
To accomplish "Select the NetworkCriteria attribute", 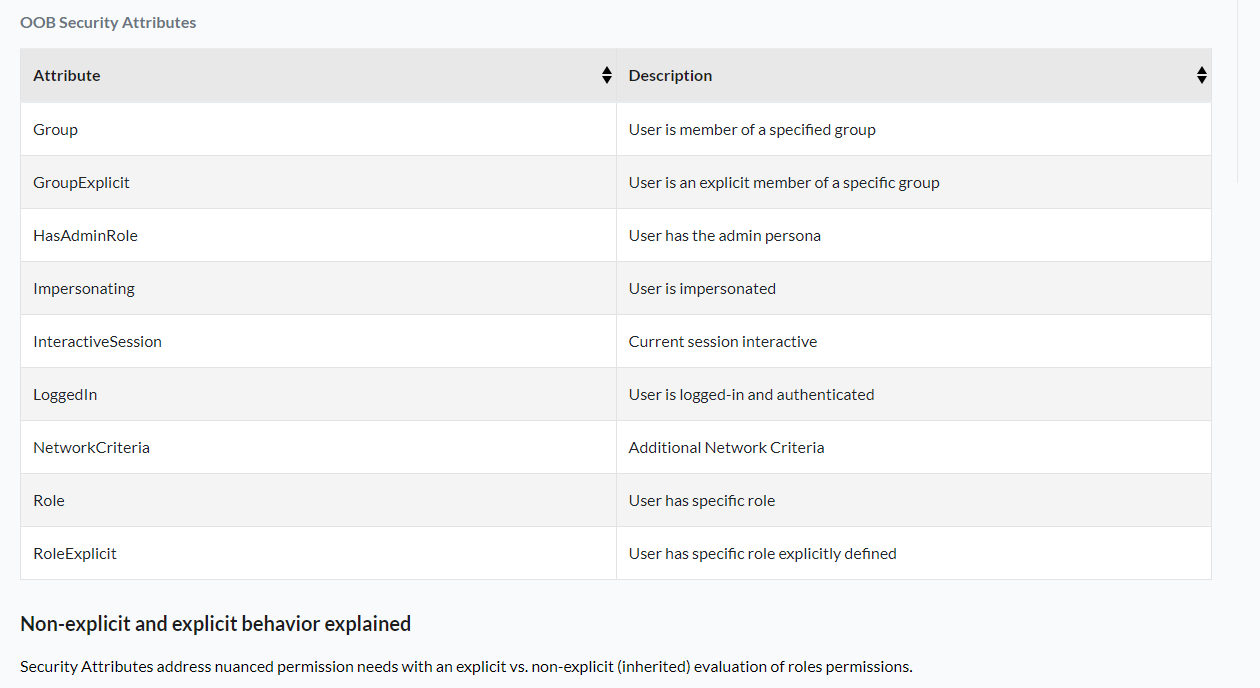I will [x=91, y=447].
